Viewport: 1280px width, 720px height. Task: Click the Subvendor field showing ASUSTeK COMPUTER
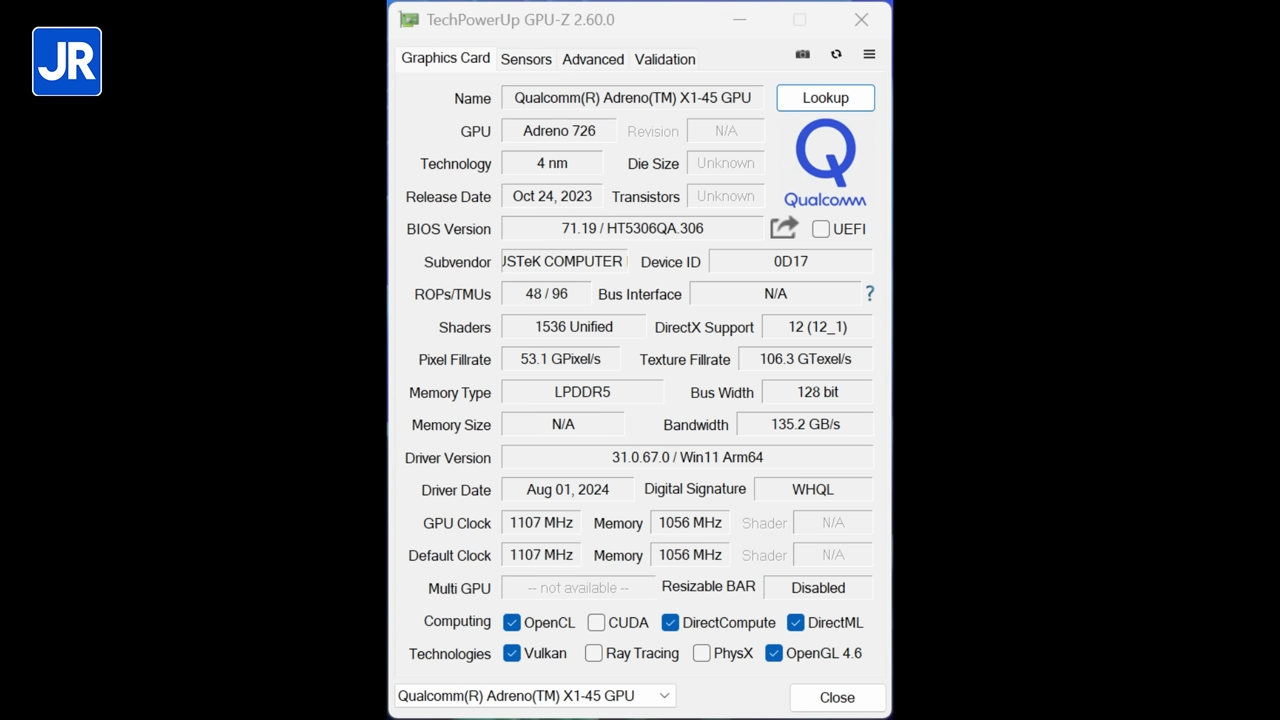click(x=562, y=261)
